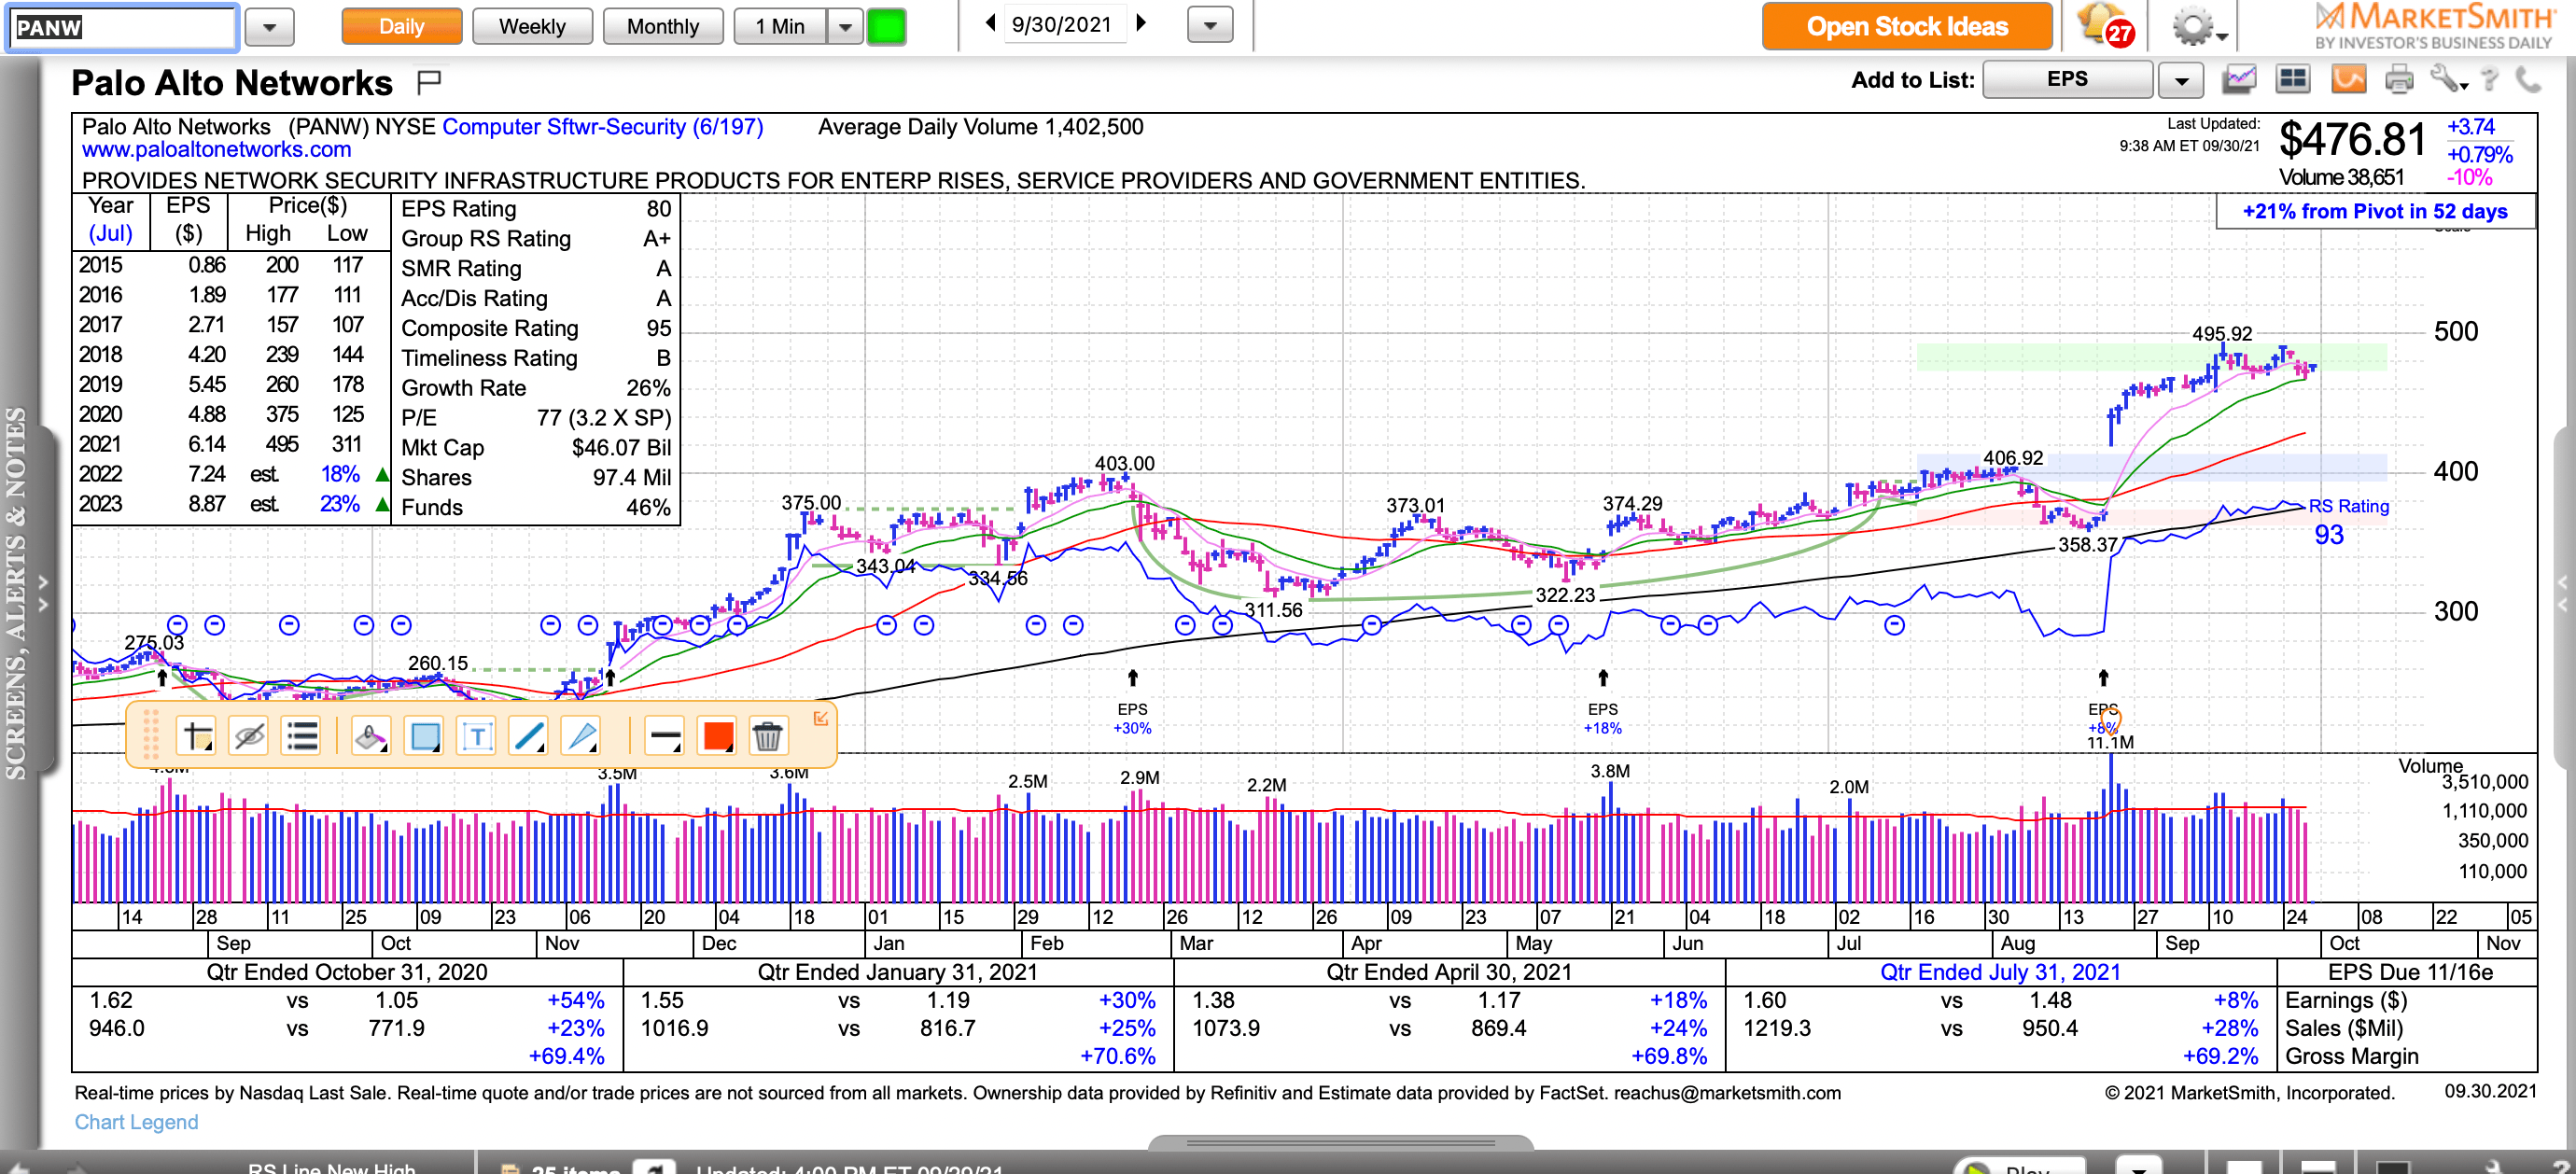Open the red drawing color swatch
2576x1174 pixels.
pos(717,737)
